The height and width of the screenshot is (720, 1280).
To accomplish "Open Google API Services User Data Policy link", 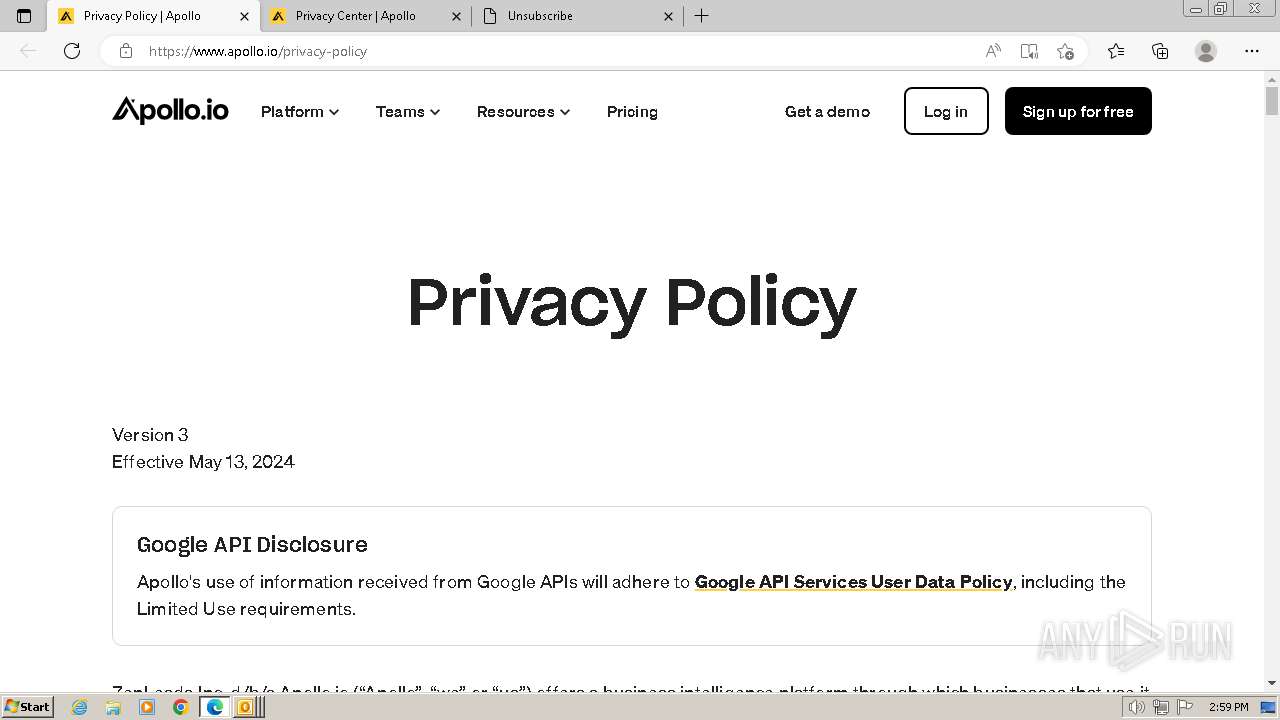I will click(853, 582).
